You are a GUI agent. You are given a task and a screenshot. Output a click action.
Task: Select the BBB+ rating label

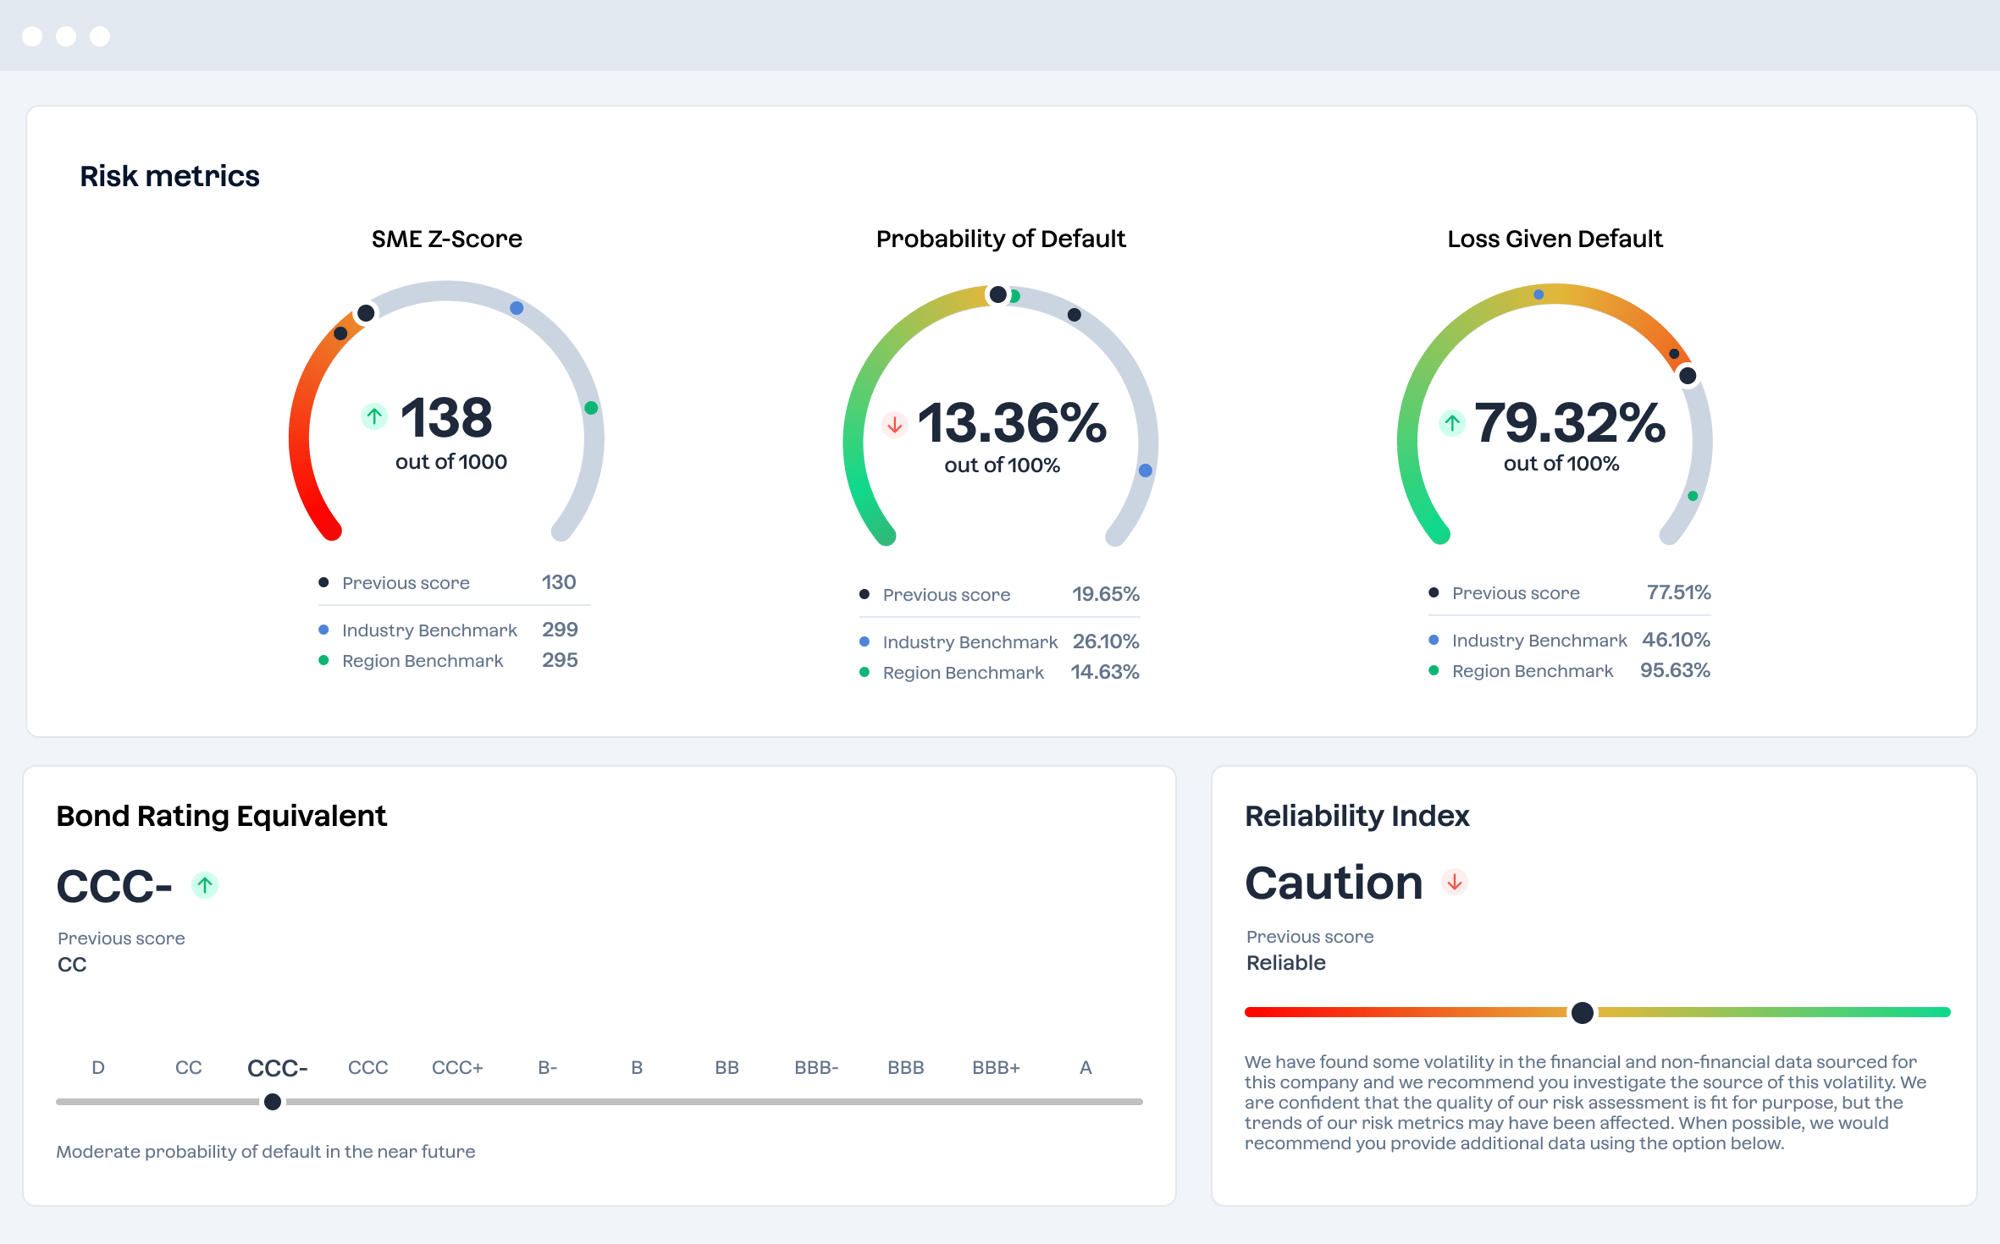(996, 1068)
